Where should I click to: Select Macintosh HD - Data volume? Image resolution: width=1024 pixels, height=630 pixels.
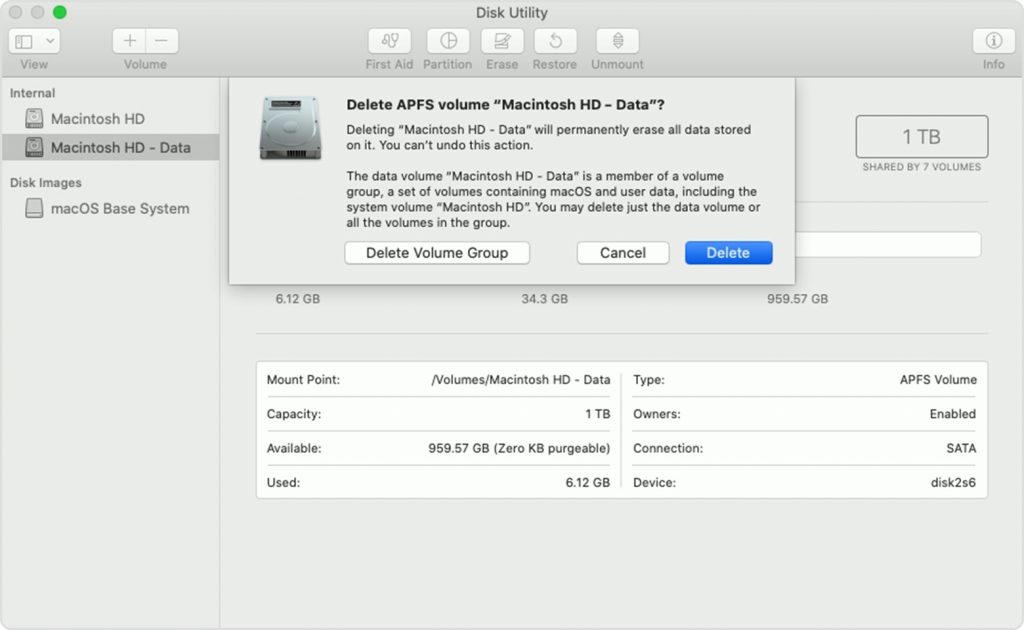click(110, 148)
